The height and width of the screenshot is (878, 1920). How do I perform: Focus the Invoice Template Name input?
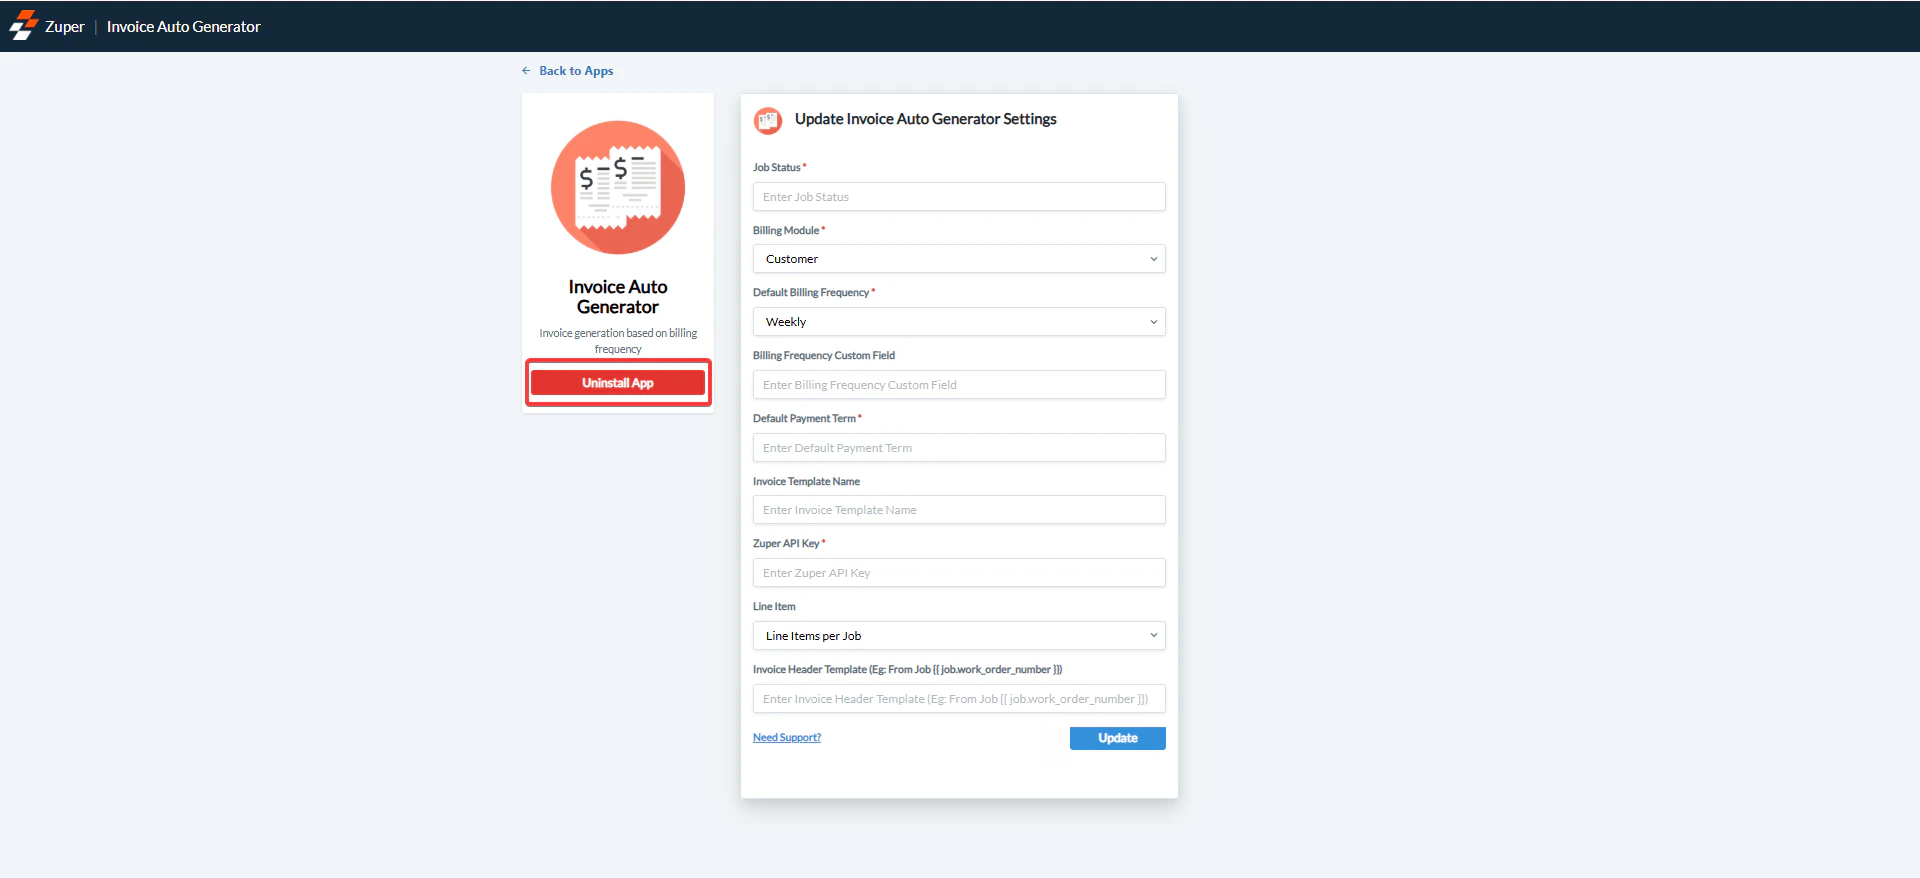coord(959,510)
